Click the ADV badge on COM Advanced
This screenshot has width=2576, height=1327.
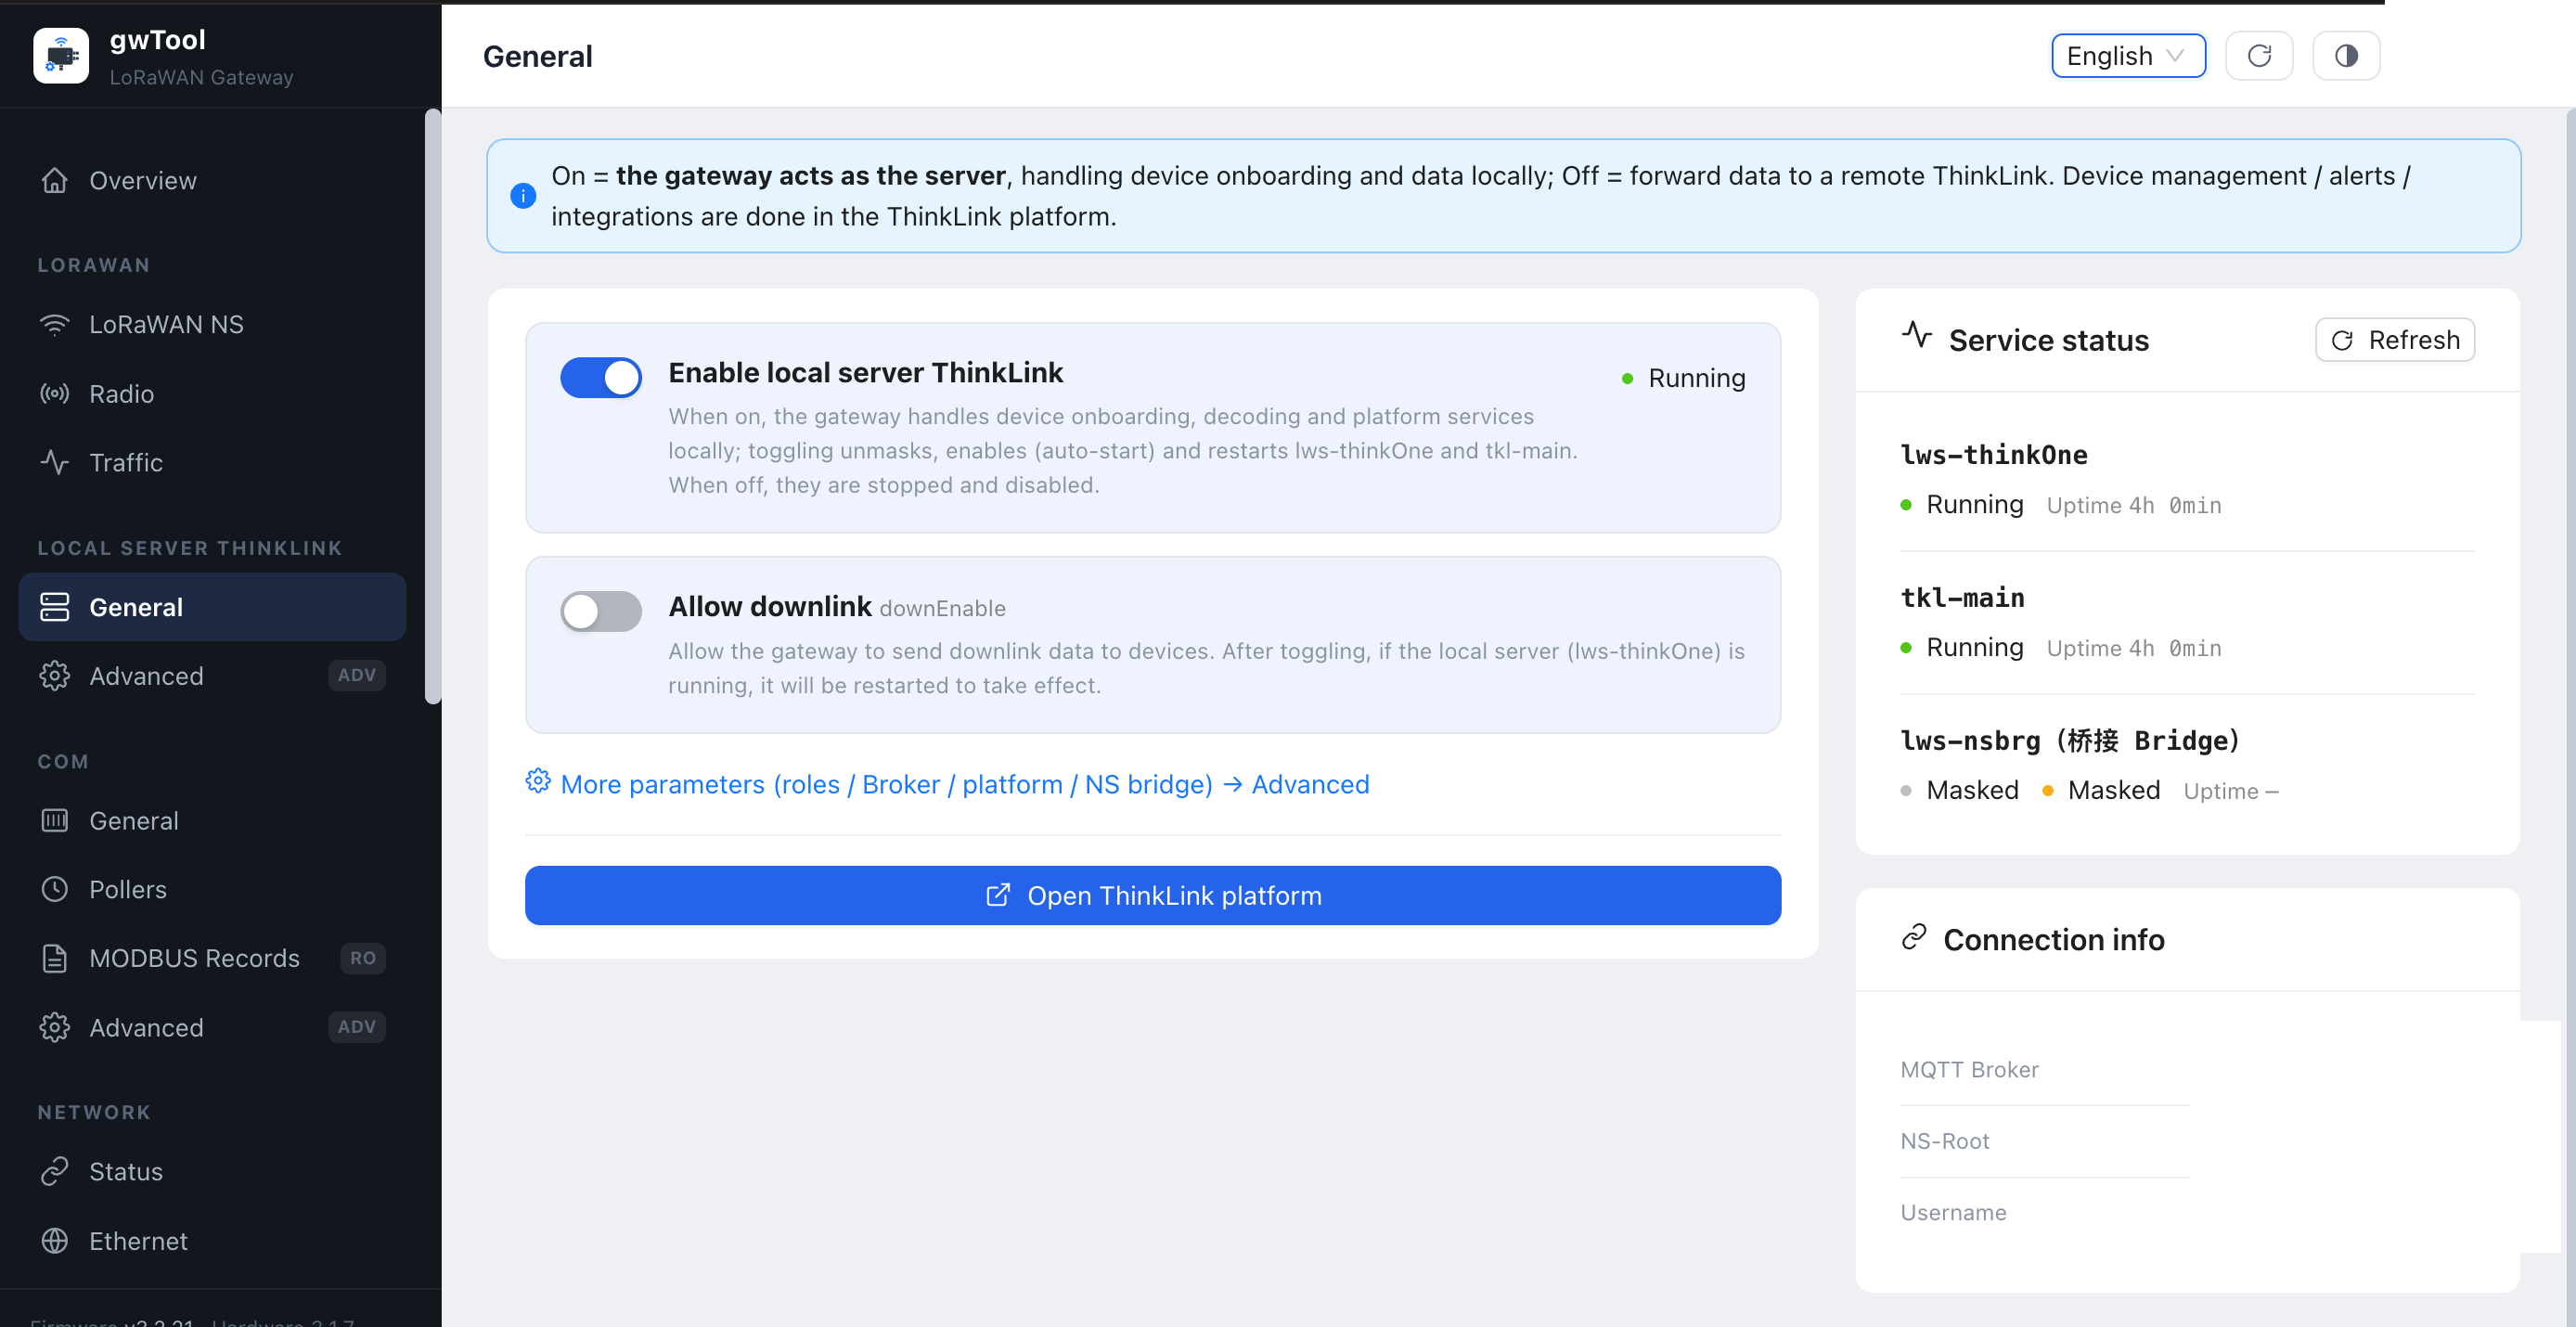(x=357, y=1027)
